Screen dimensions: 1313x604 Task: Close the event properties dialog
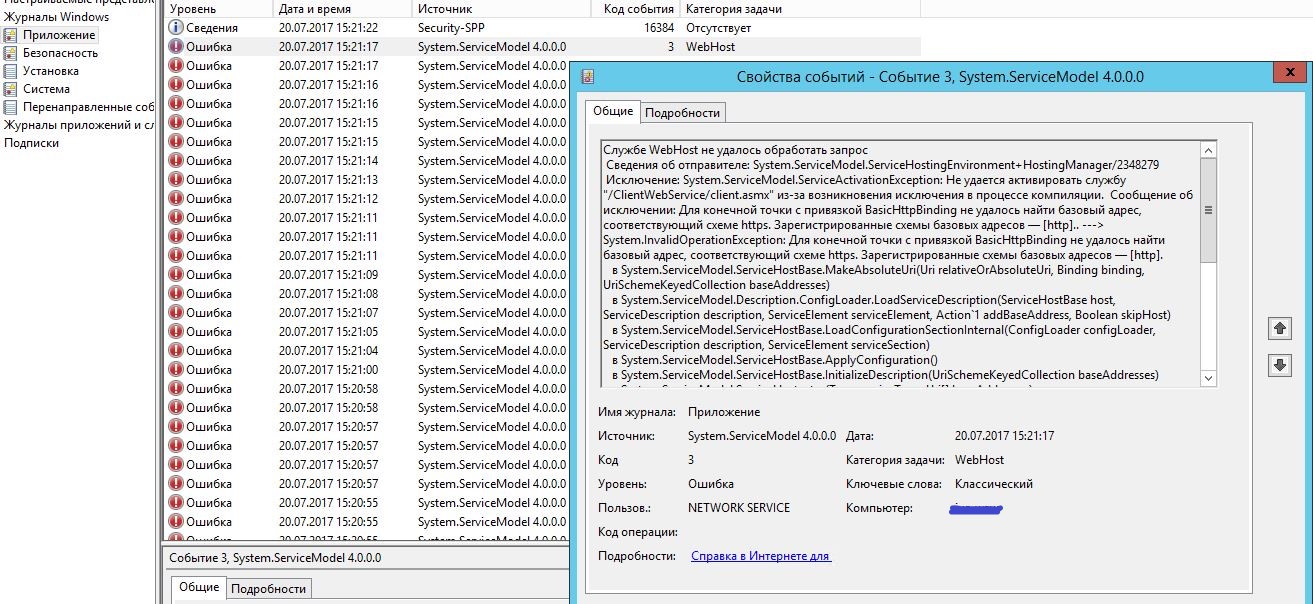point(1290,71)
